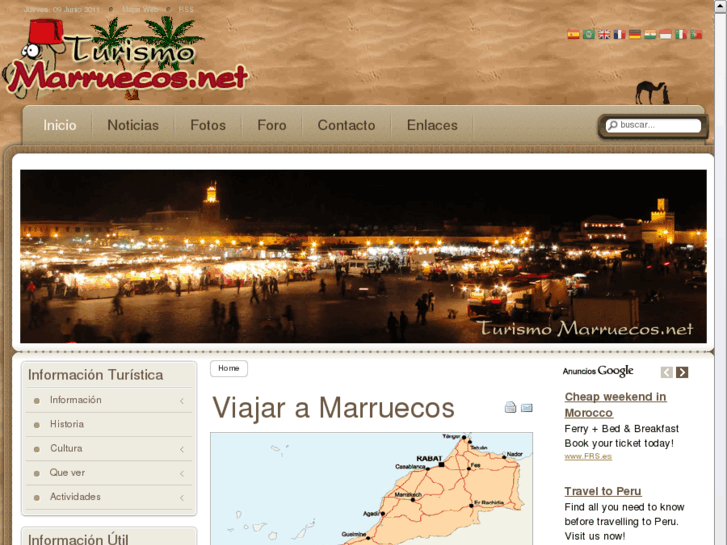Open the RSS feed link
This screenshot has height=545, width=727.
click(x=186, y=9)
